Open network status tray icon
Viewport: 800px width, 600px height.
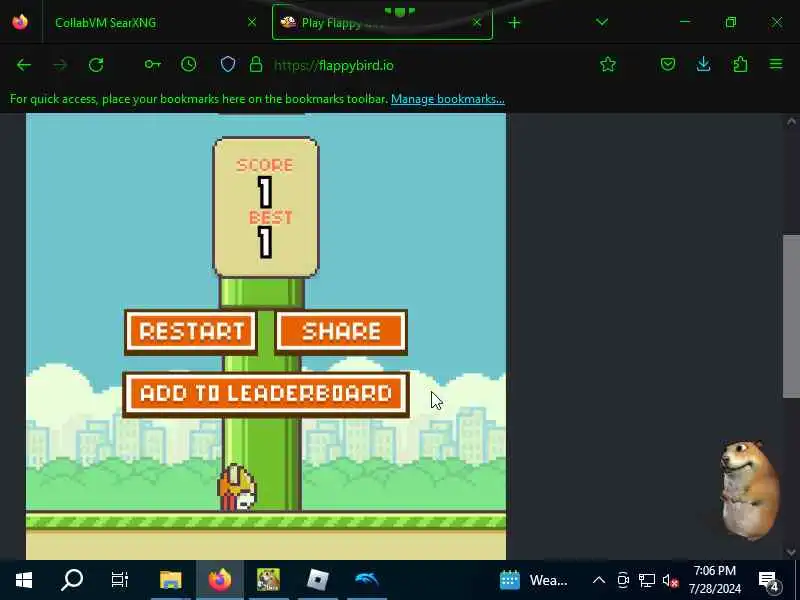(646, 580)
